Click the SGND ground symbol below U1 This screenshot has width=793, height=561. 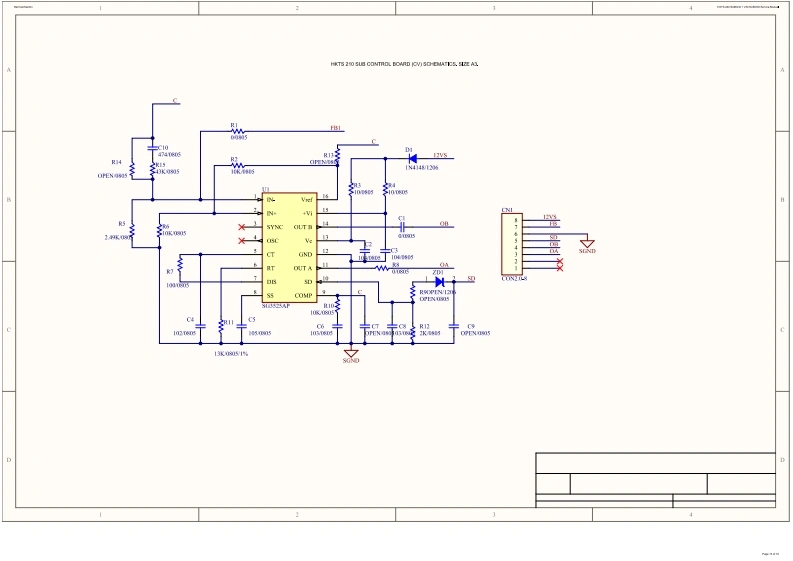click(350, 354)
